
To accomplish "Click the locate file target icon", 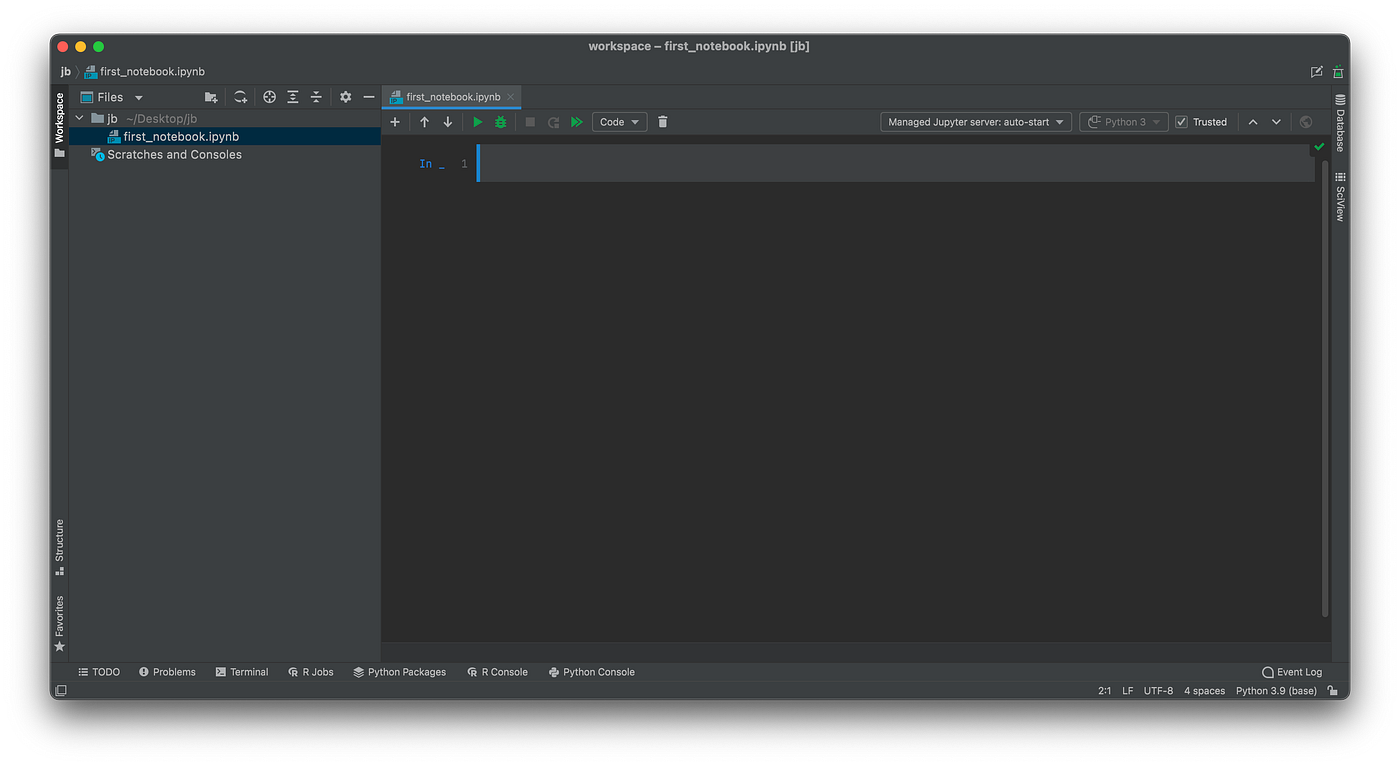I will (x=269, y=97).
